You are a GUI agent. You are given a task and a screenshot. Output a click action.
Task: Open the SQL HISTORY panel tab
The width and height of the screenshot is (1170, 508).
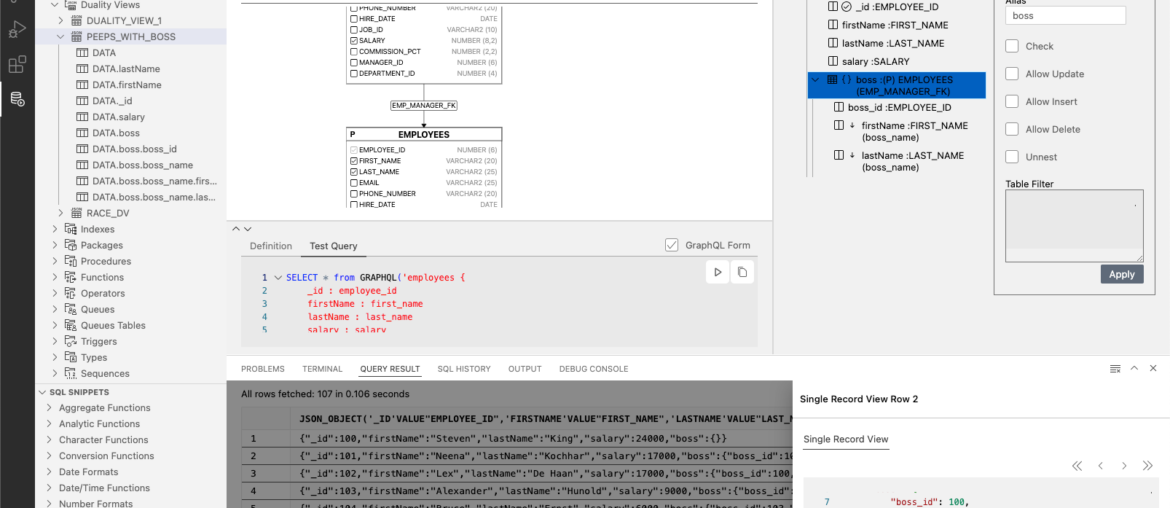[x=464, y=369]
